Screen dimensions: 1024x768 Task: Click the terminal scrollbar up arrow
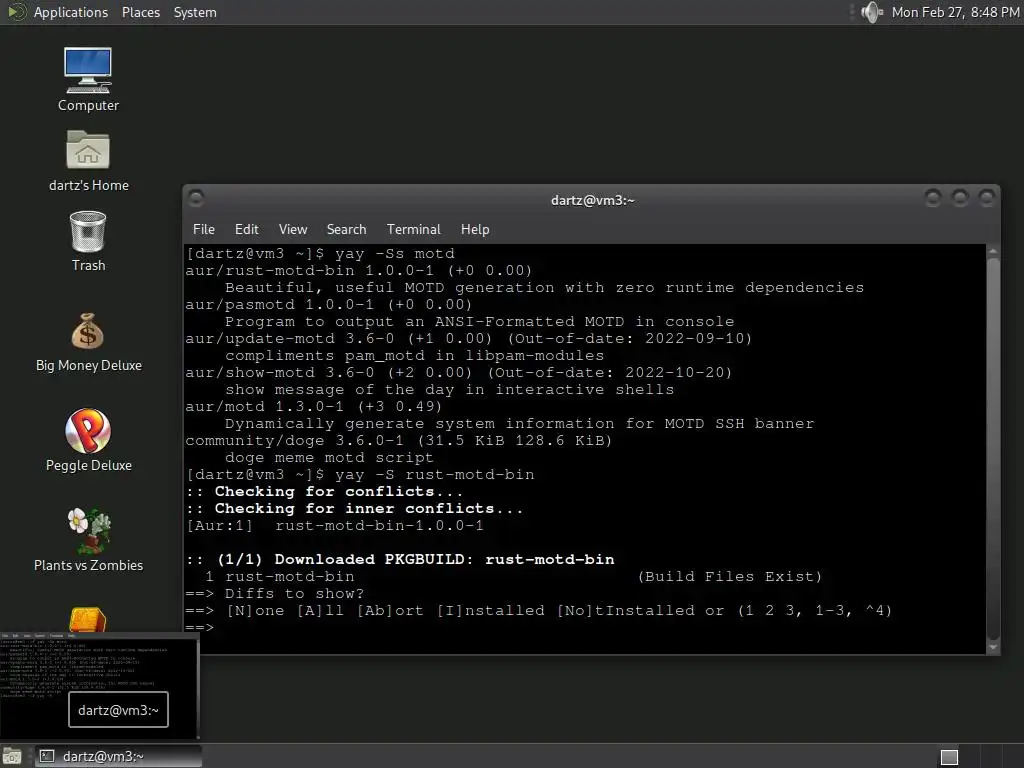pyautogui.click(x=993, y=251)
